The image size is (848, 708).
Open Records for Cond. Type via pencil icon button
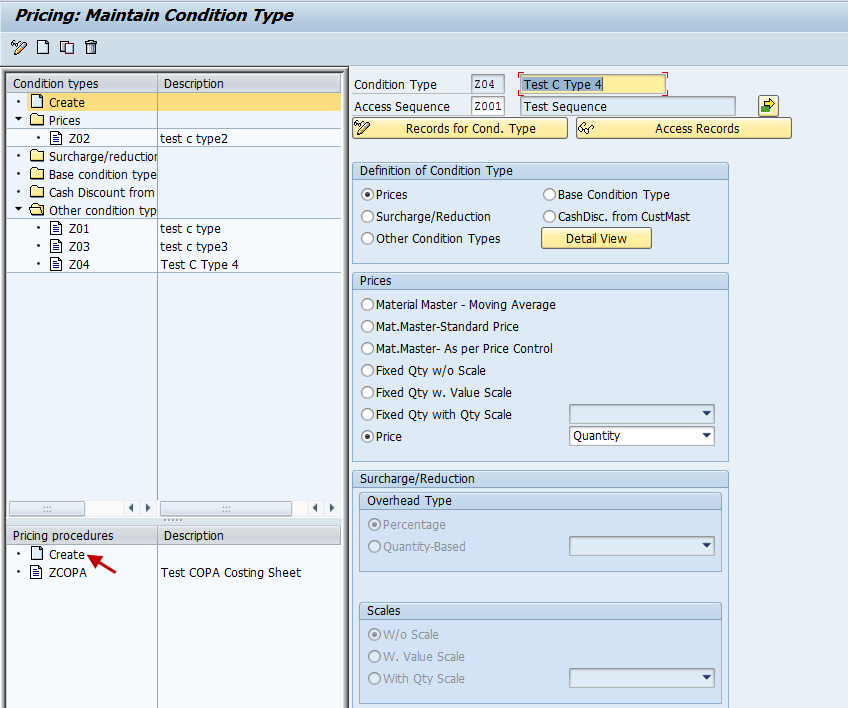tap(365, 128)
